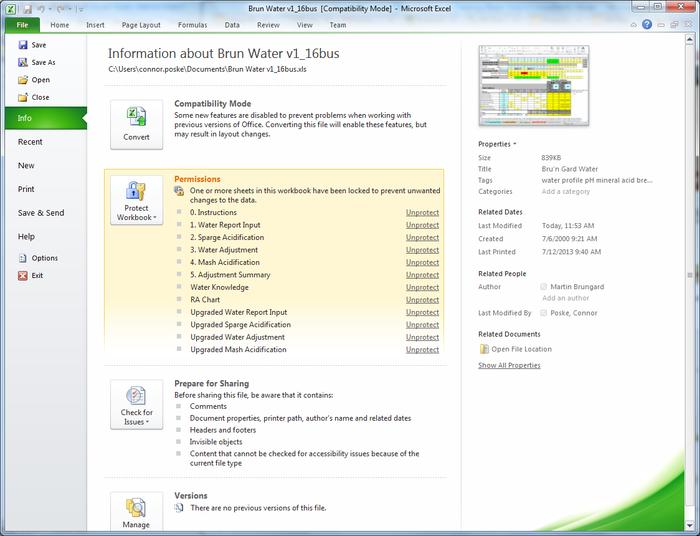Unprotect the 1. Water Report Input sheet
Screen dimensions: 700x536
coord(422,225)
